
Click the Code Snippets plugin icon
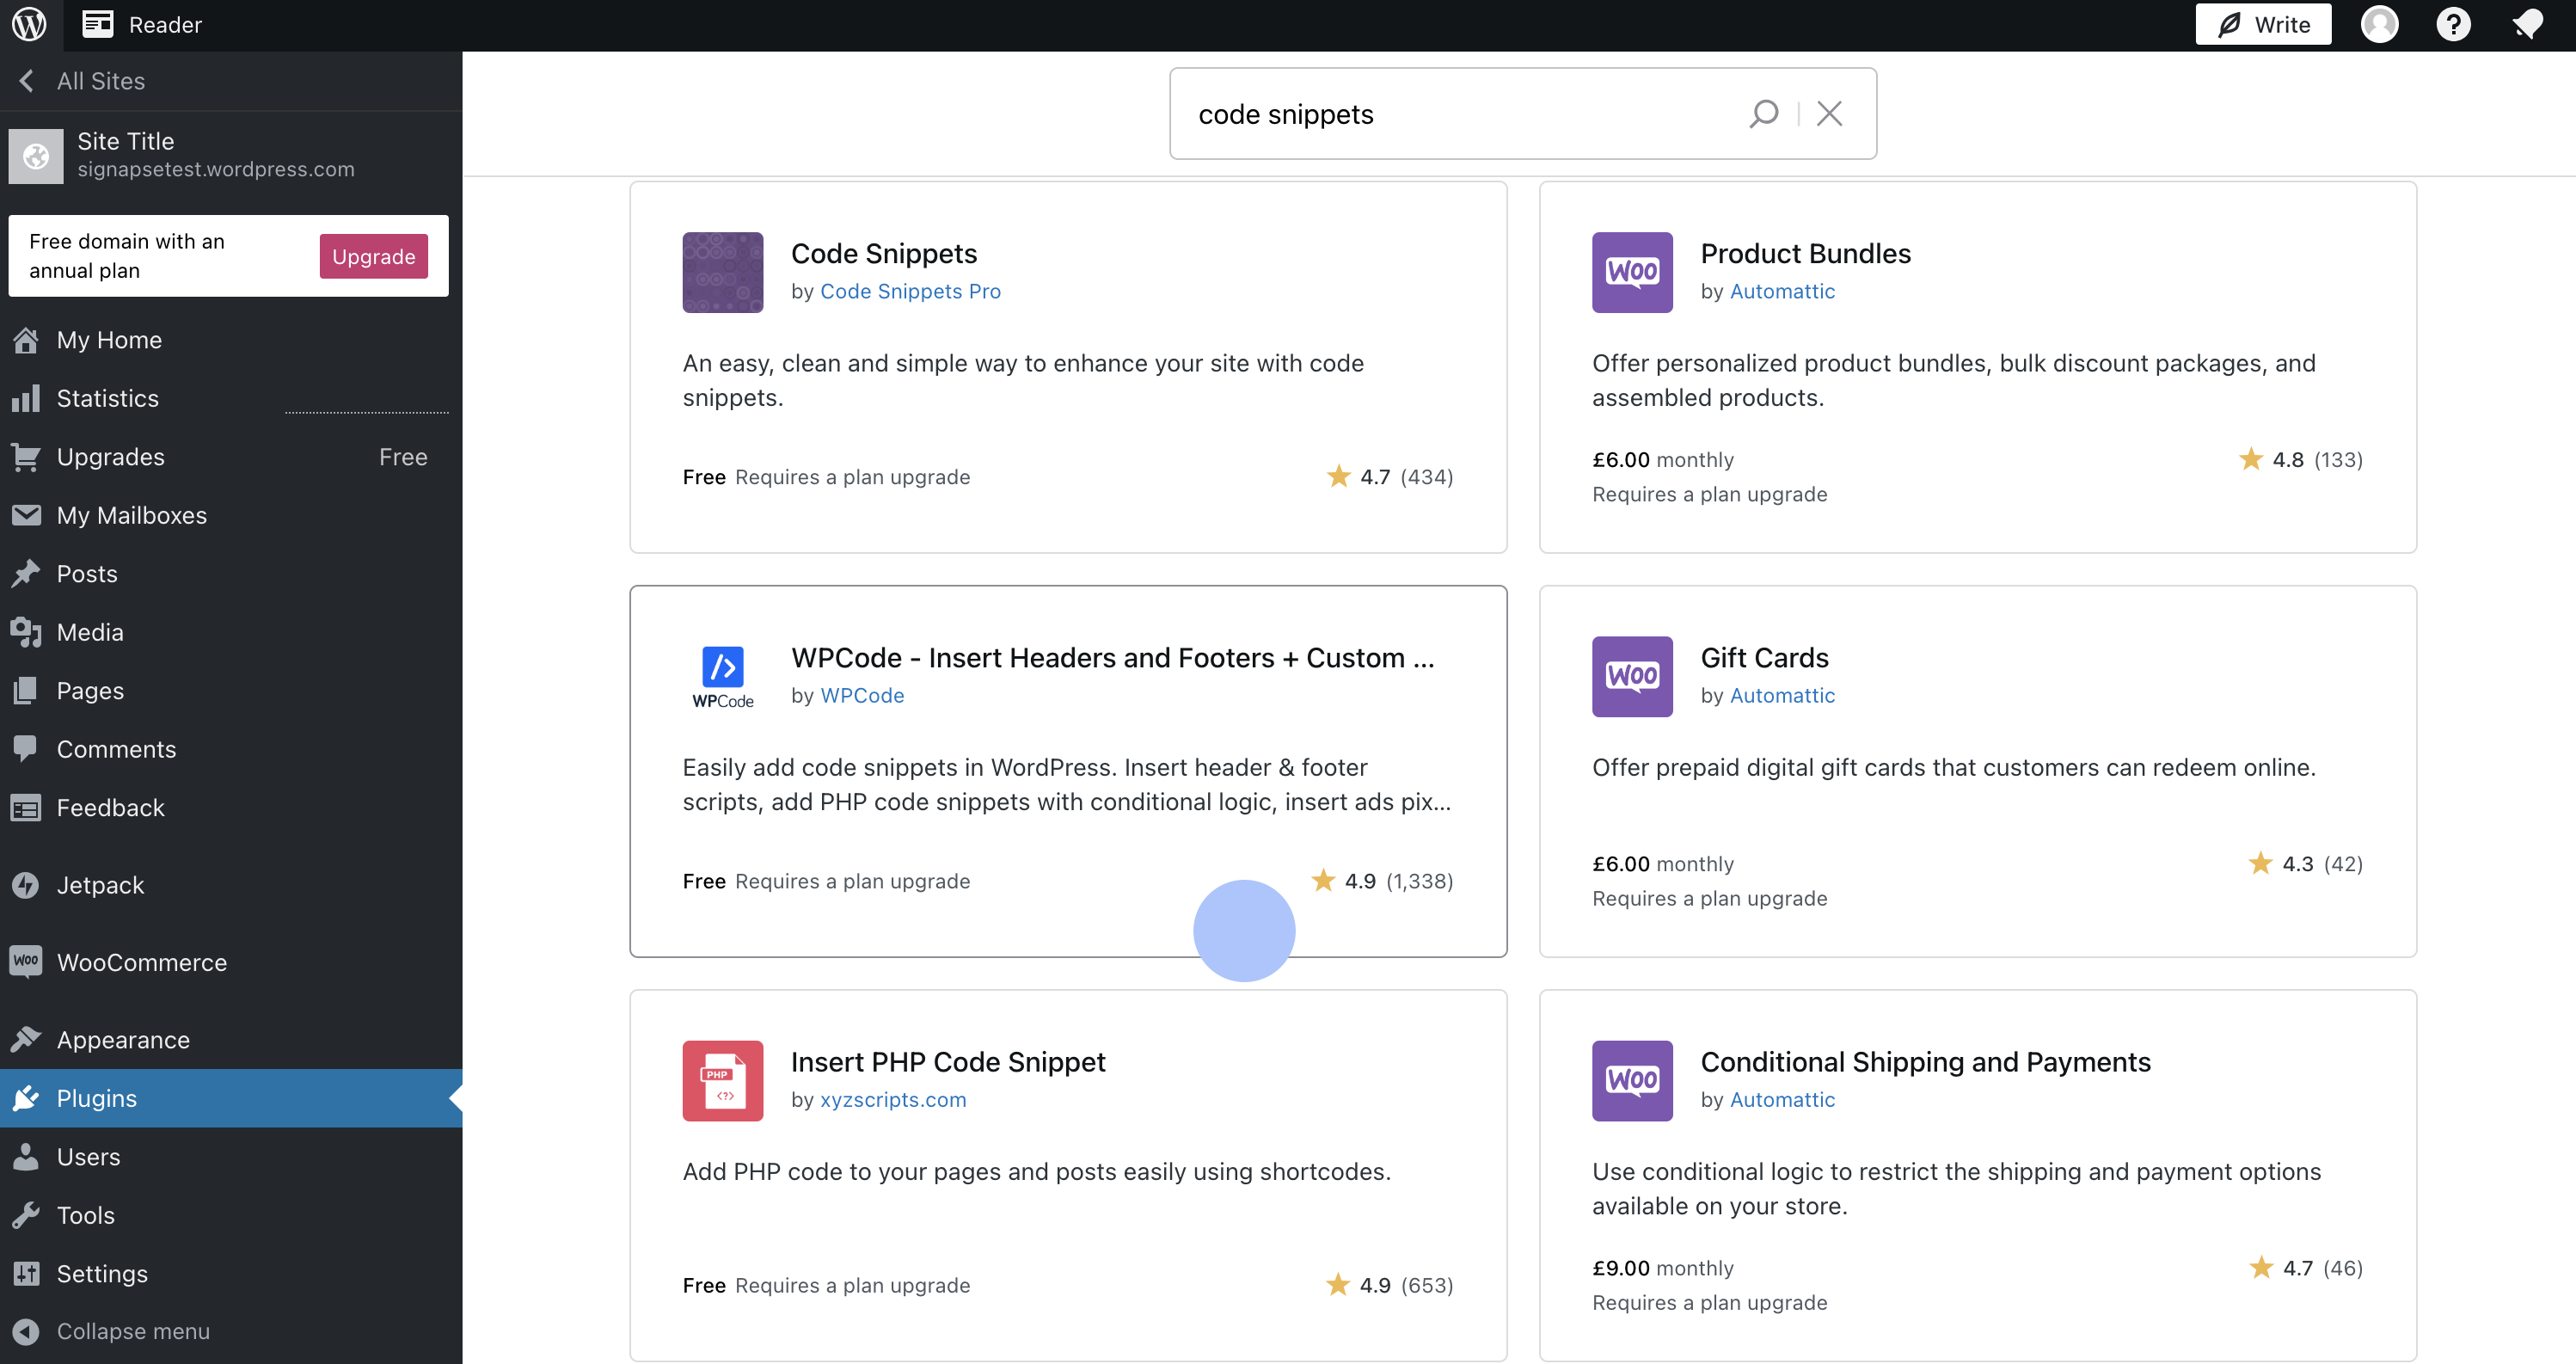[x=722, y=272]
